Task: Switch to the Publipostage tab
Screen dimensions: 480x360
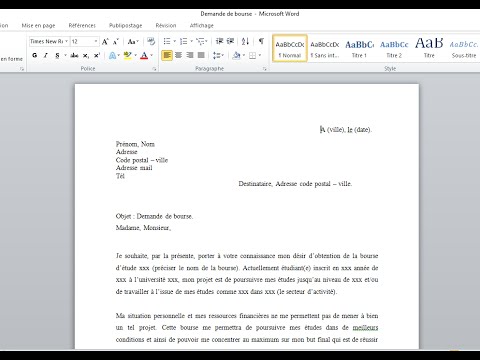Action: [126, 25]
